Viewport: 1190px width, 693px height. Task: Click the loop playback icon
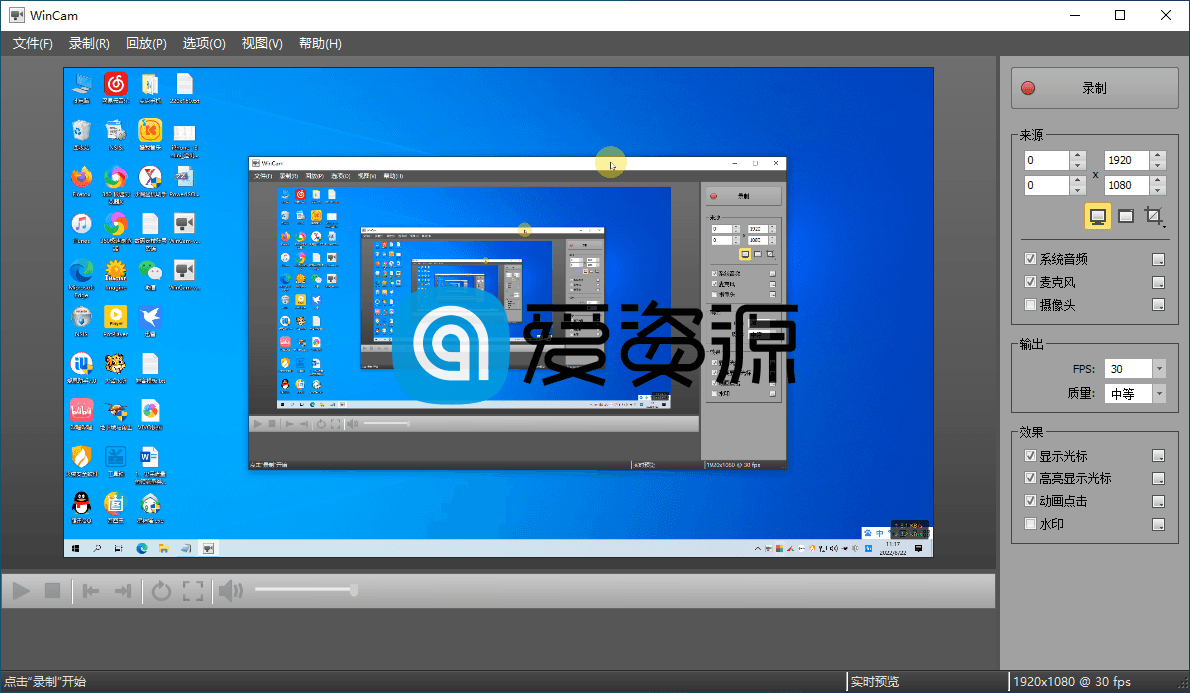point(161,590)
